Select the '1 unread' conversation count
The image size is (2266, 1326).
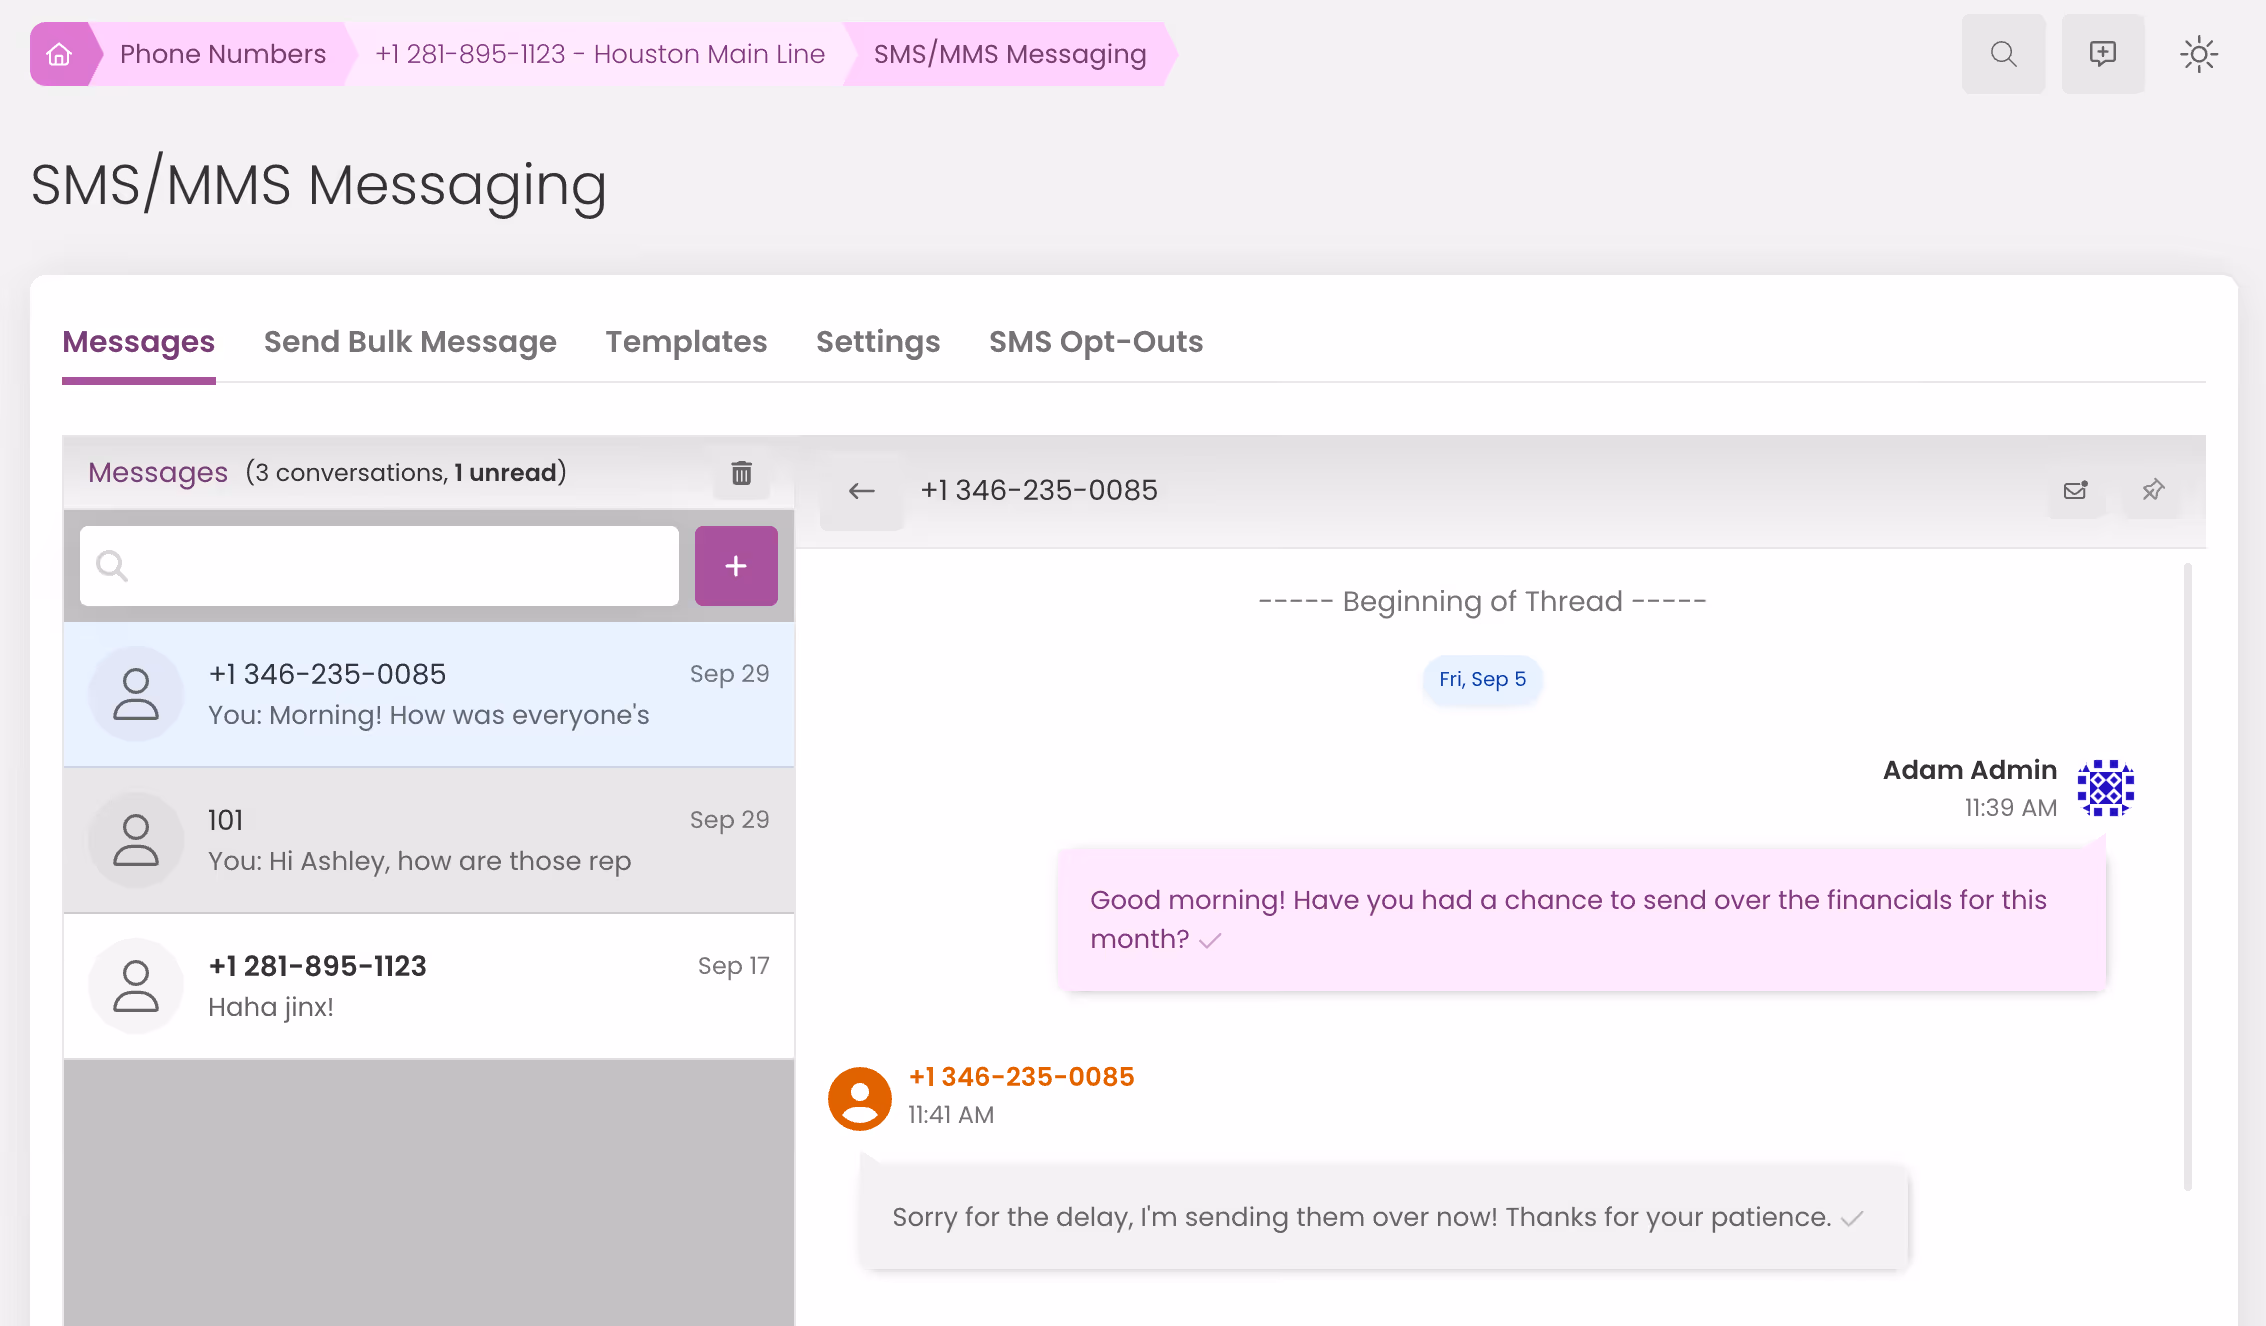tap(505, 472)
